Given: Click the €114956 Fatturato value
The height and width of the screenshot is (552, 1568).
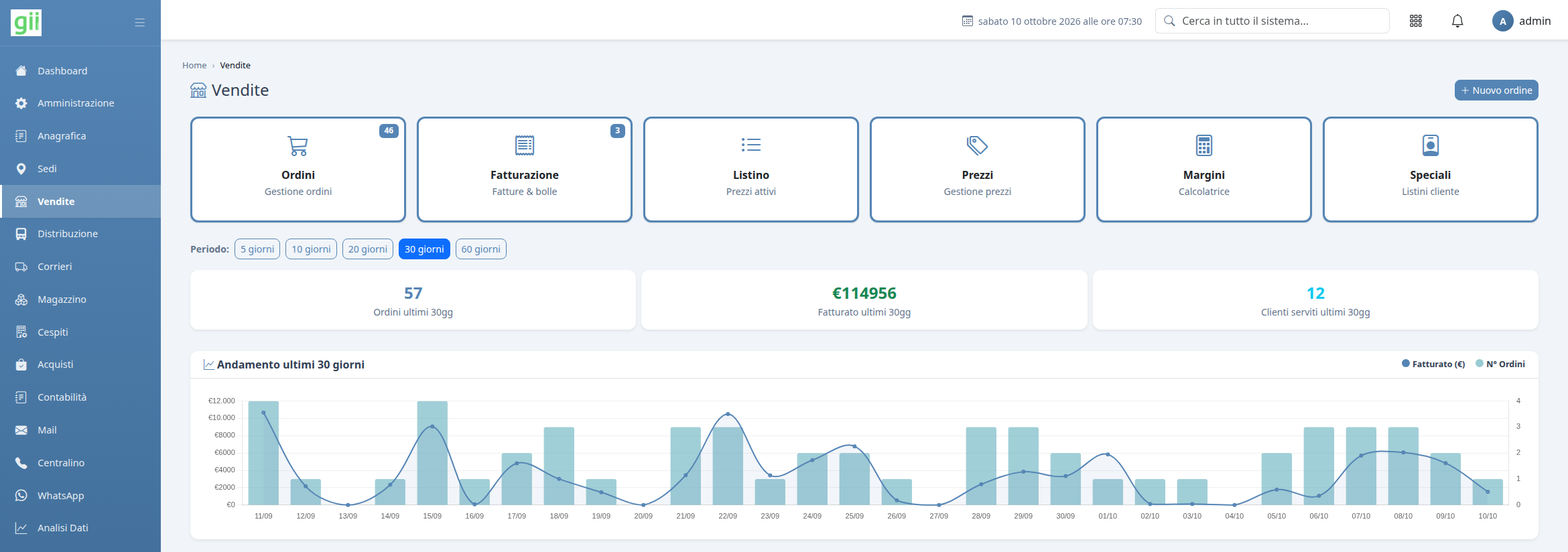Looking at the screenshot, I should click(x=864, y=293).
